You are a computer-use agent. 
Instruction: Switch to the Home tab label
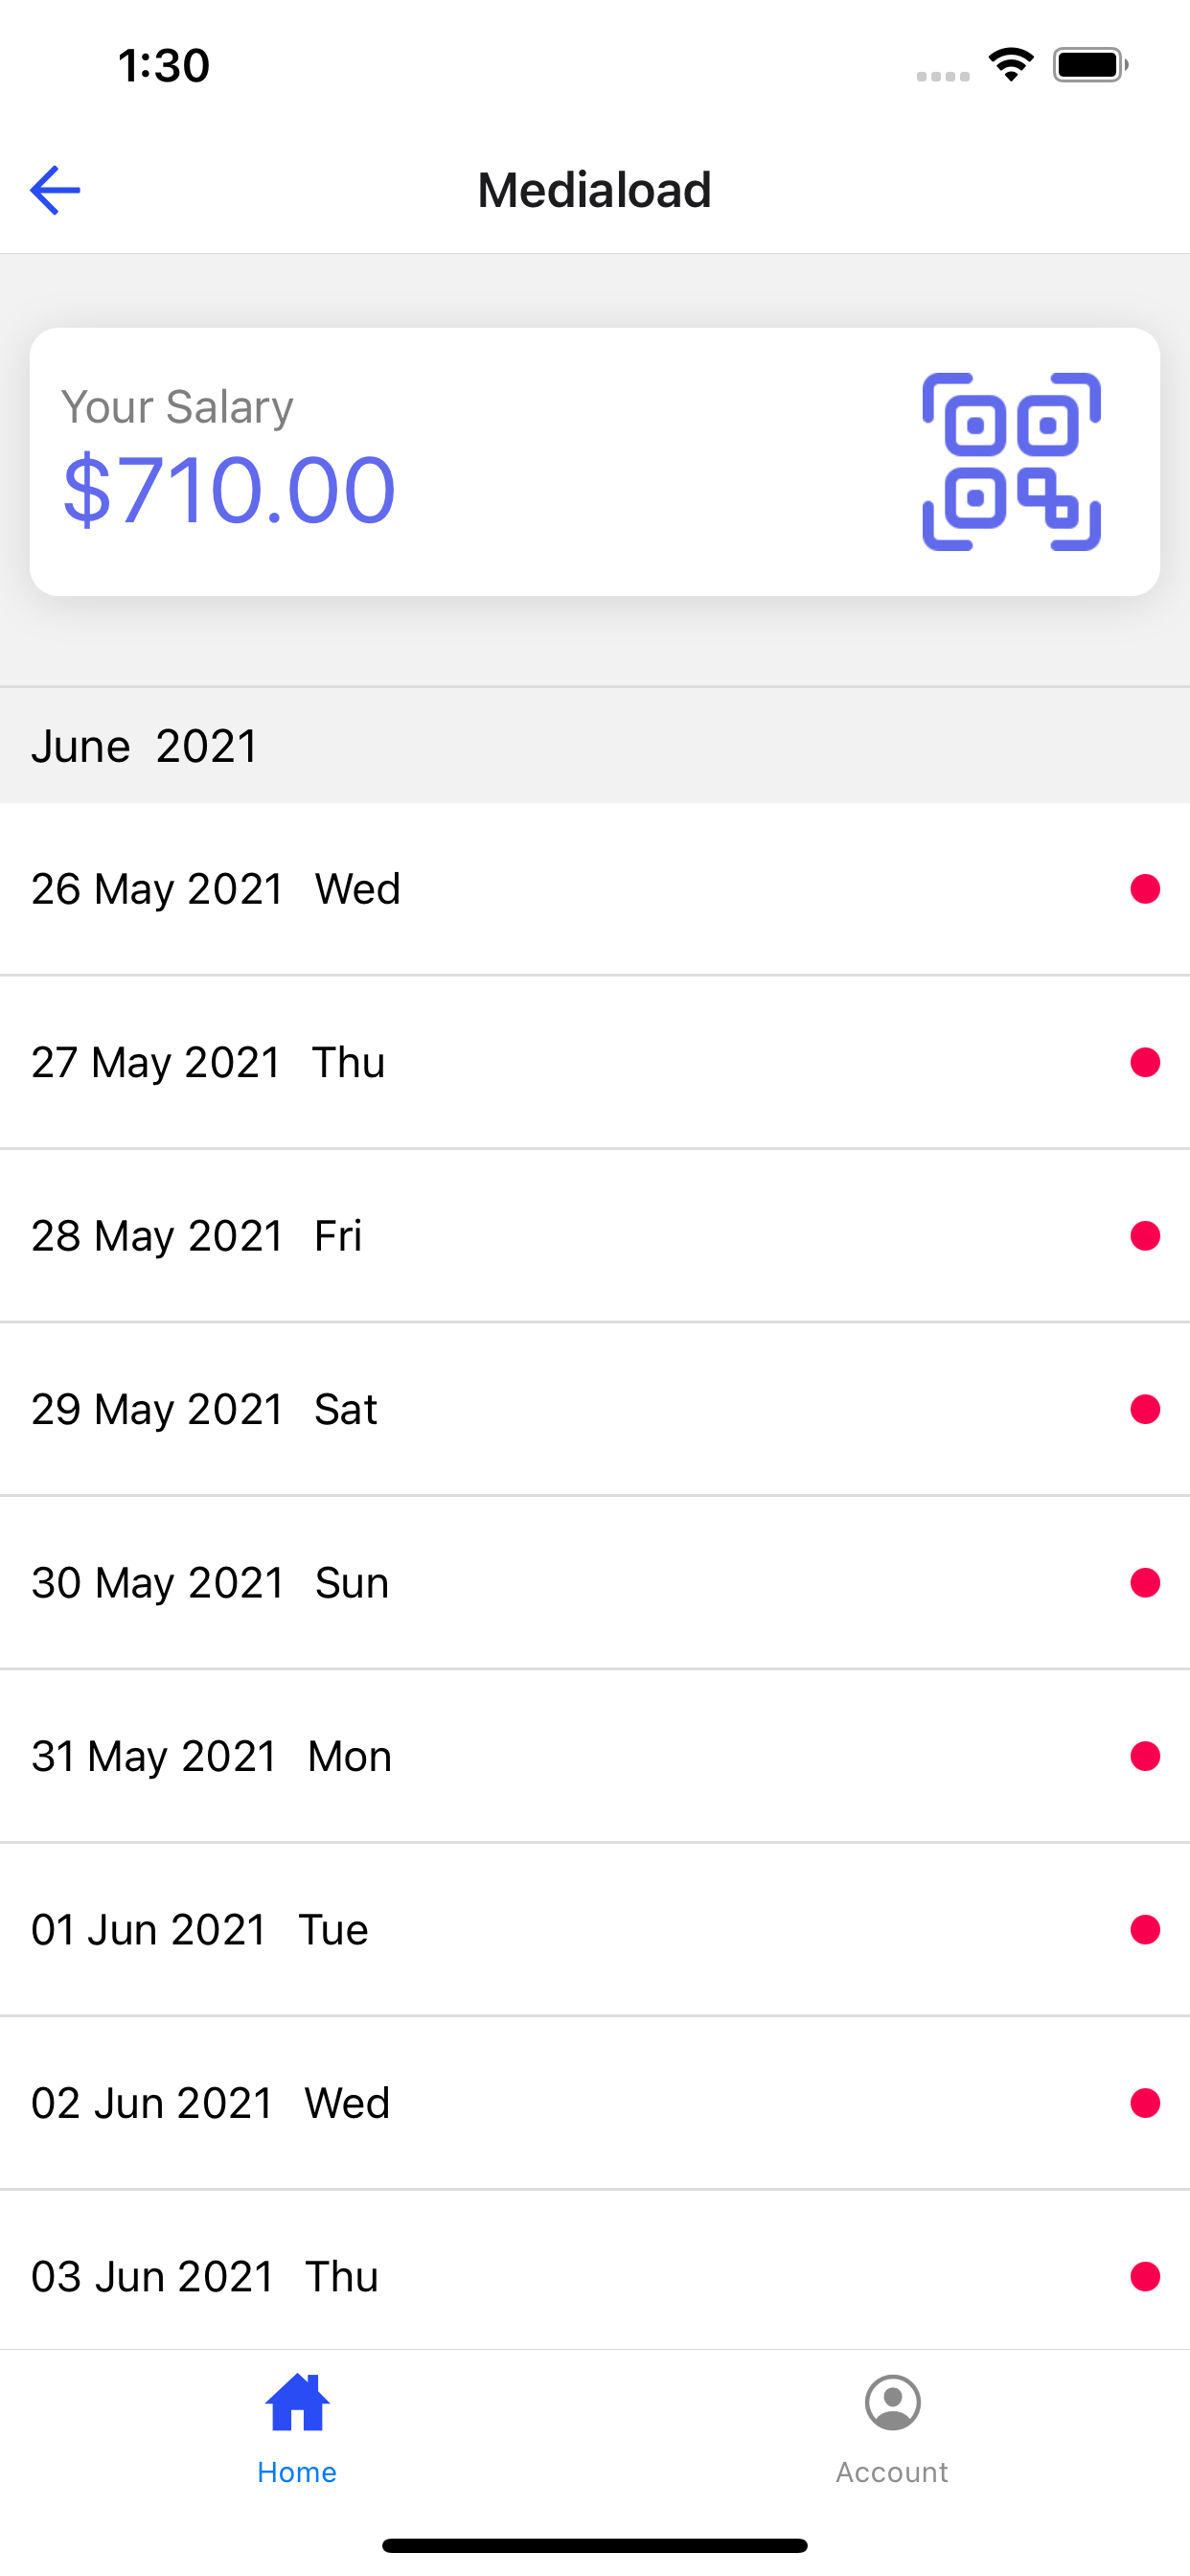coord(297,2472)
